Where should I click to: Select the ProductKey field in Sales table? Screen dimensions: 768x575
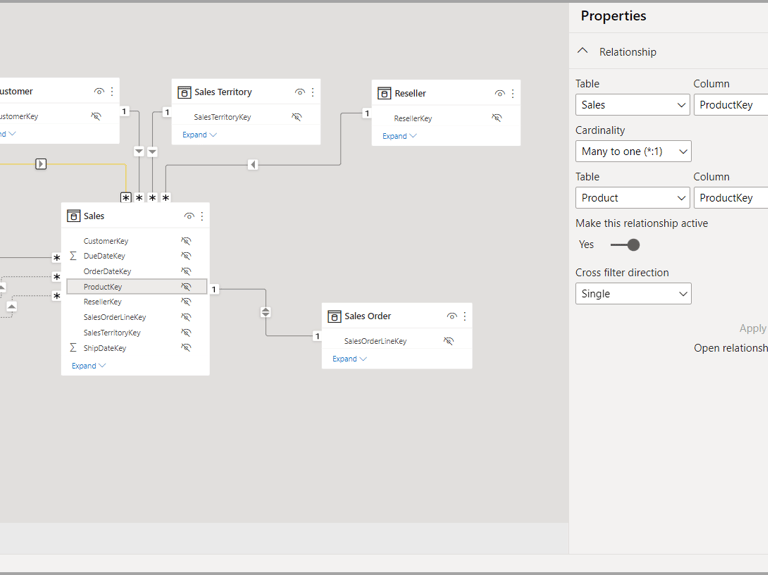tap(103, 287)
